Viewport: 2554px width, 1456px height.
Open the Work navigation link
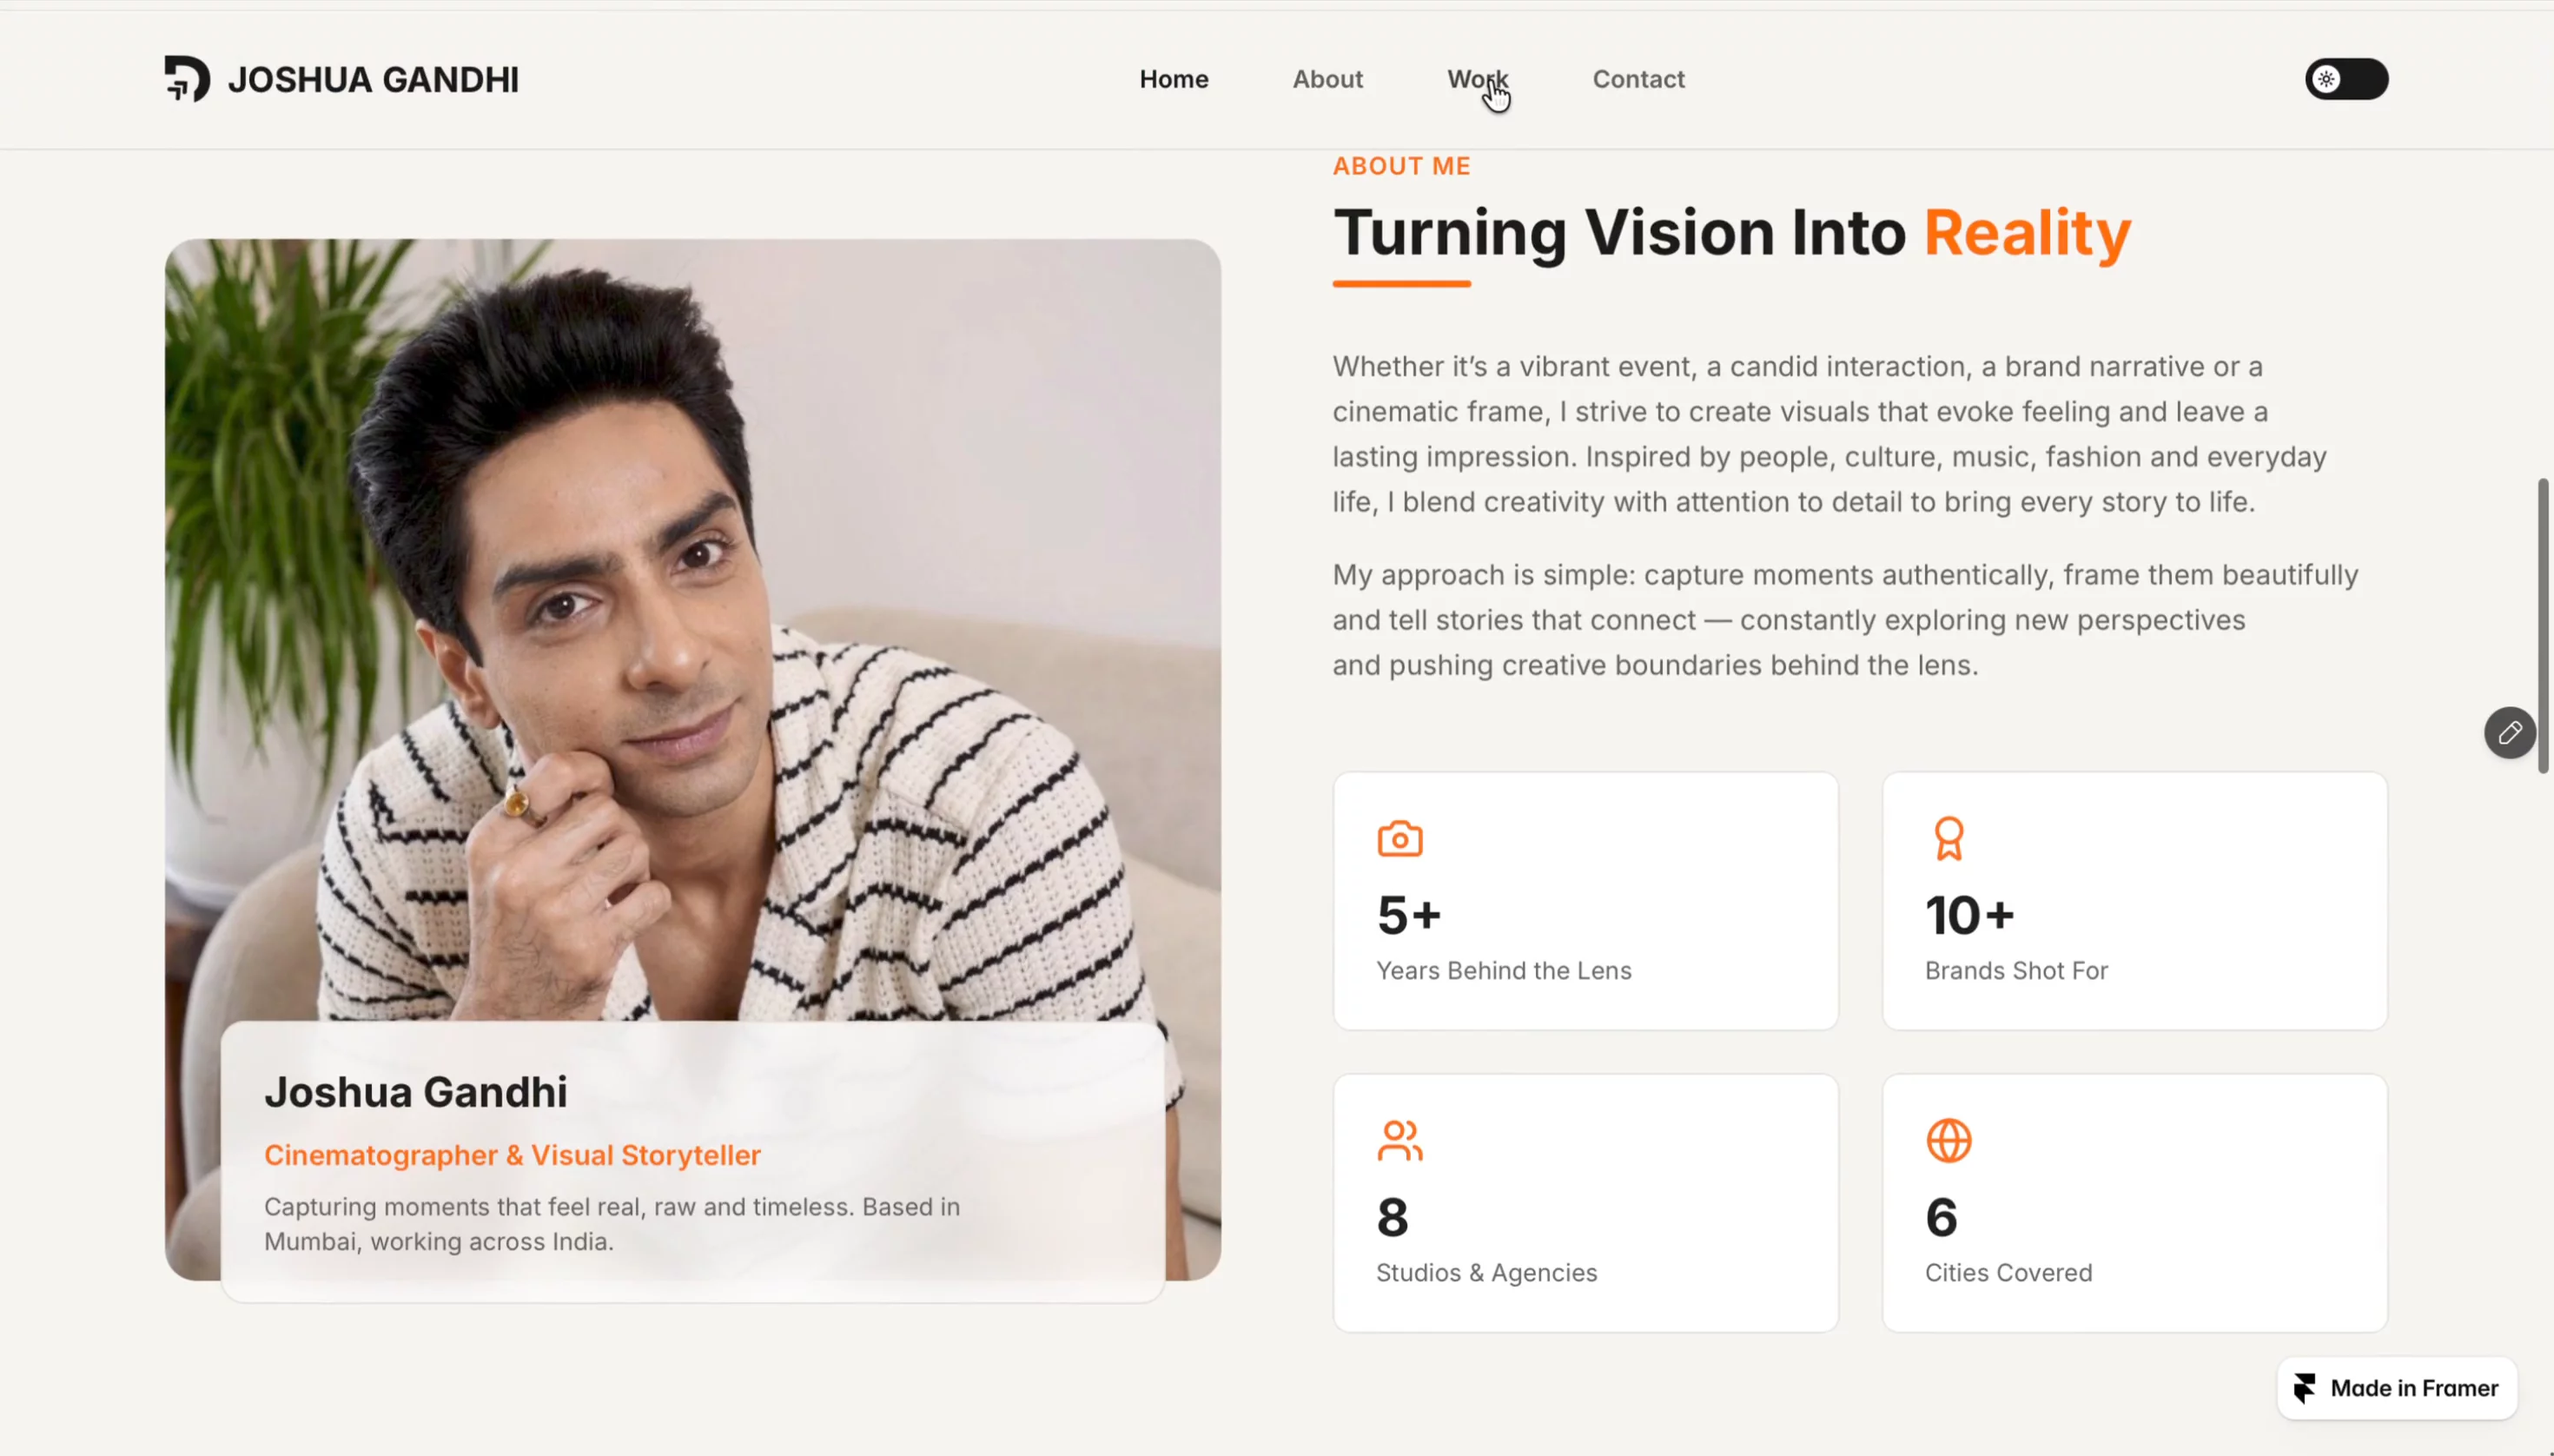pyautogui.click(x=1477, y=79)
